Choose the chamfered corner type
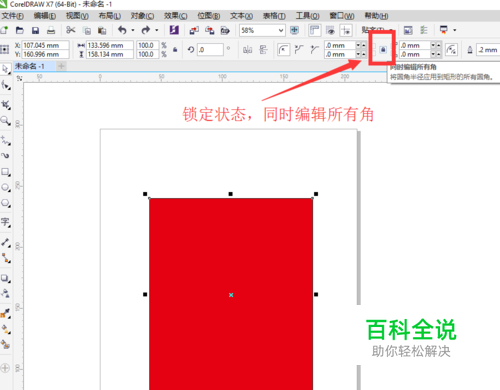Image resolution: width=500 pixels, height=390 pixels. (314, 50)
